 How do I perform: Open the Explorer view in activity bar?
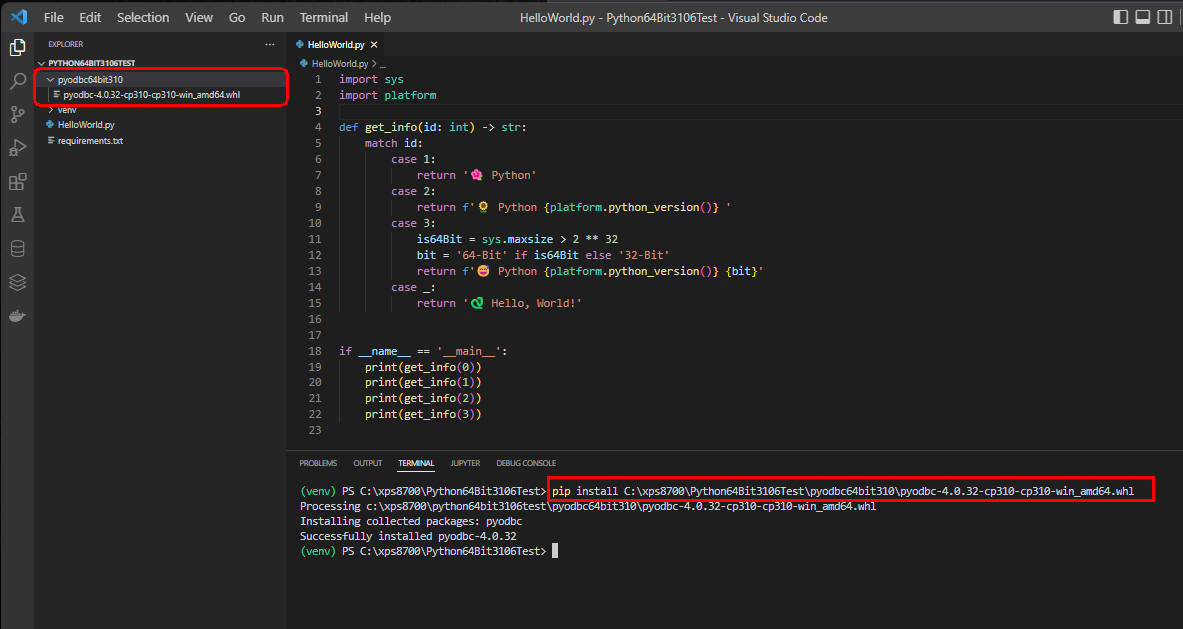point(17,48)
